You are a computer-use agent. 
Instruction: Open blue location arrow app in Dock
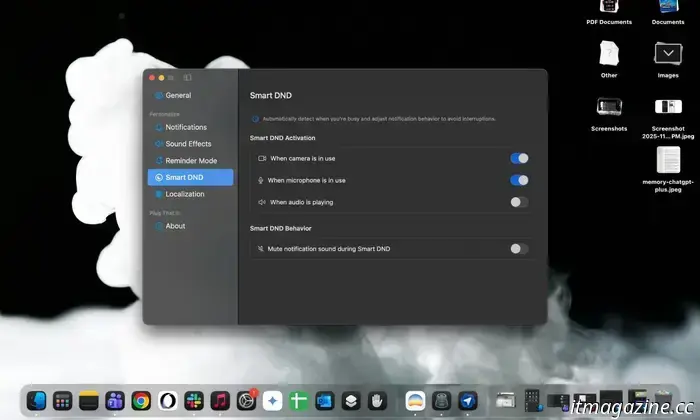(x=468, y=401)
